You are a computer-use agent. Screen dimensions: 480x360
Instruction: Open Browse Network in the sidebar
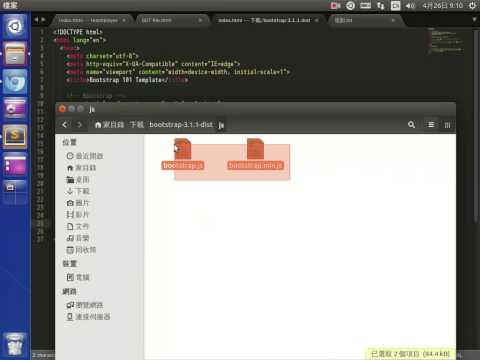click(85, 305)
